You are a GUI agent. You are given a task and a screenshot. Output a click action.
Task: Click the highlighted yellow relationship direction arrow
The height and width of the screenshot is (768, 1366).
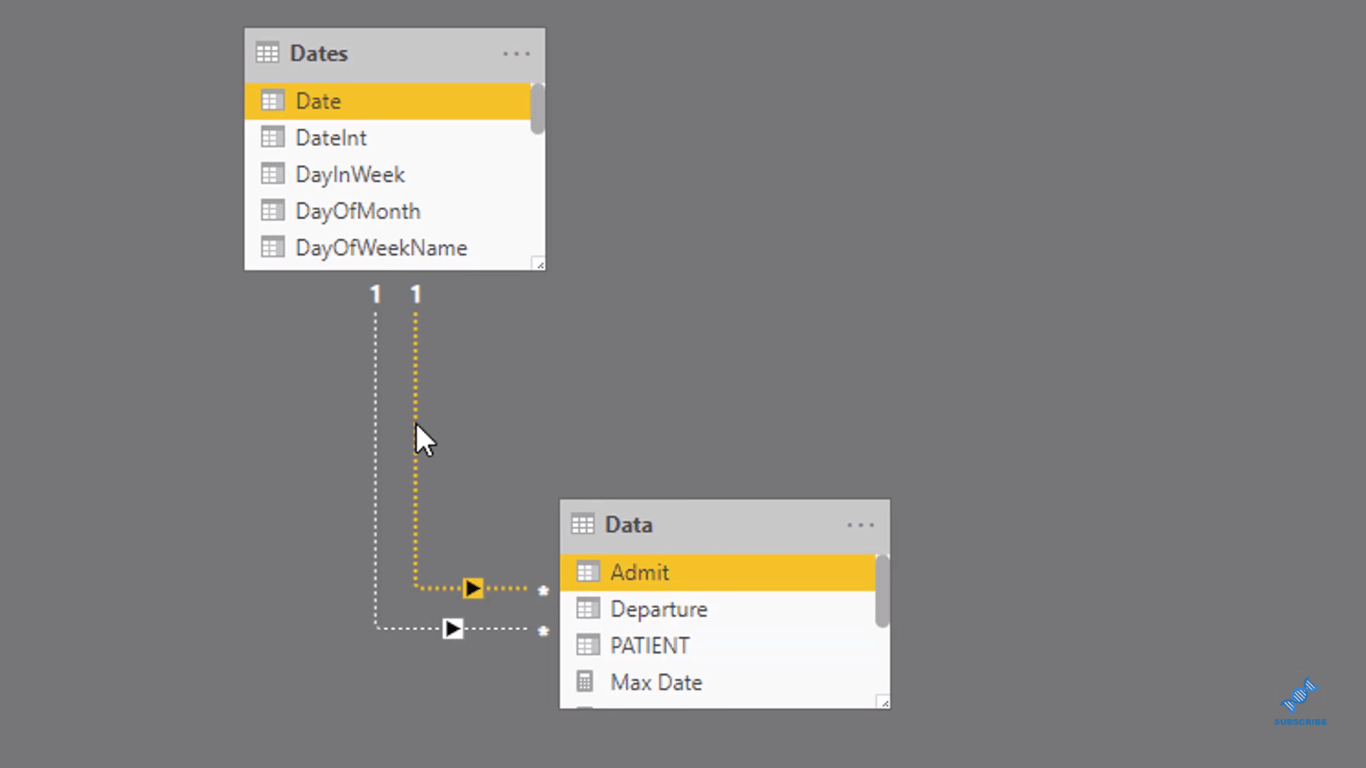pyautogui.click(x=473, y=588)
